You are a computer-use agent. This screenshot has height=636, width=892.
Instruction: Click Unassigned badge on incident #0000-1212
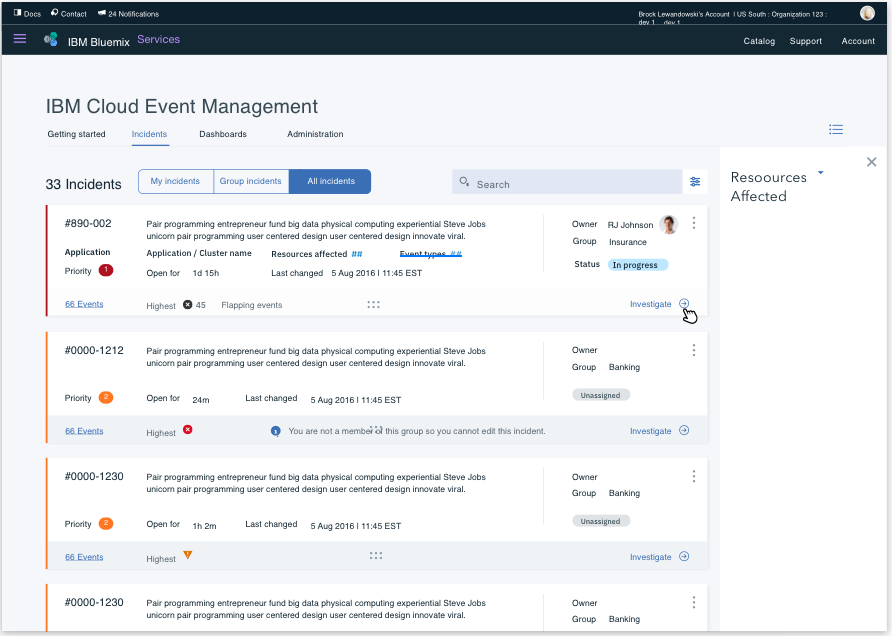(x=601, y=395)
